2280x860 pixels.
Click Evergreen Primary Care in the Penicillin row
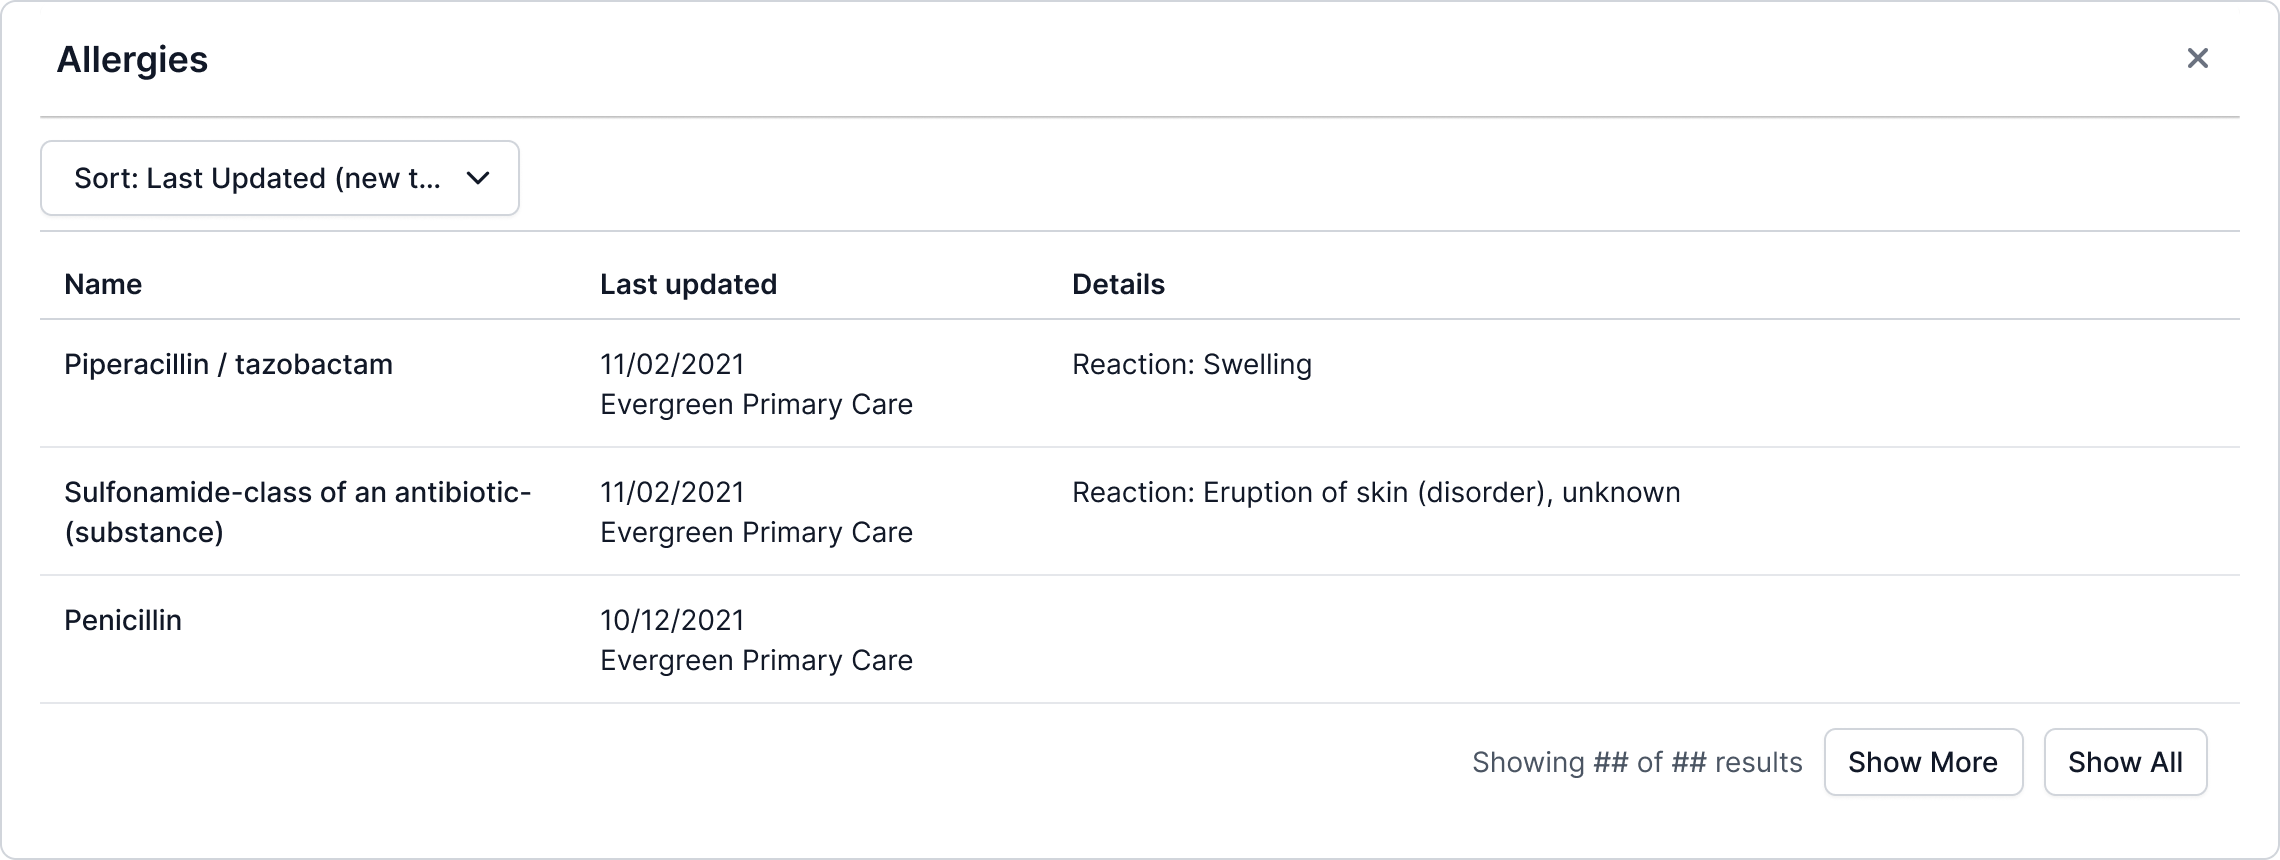[x=756, y=661]
